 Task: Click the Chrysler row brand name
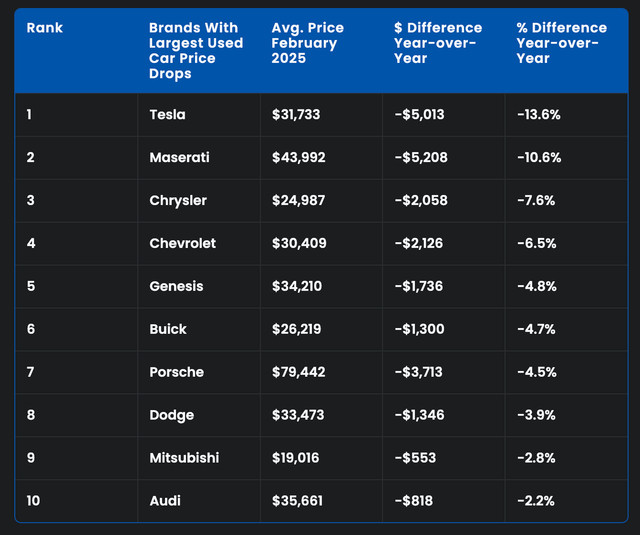click(178, 201)
